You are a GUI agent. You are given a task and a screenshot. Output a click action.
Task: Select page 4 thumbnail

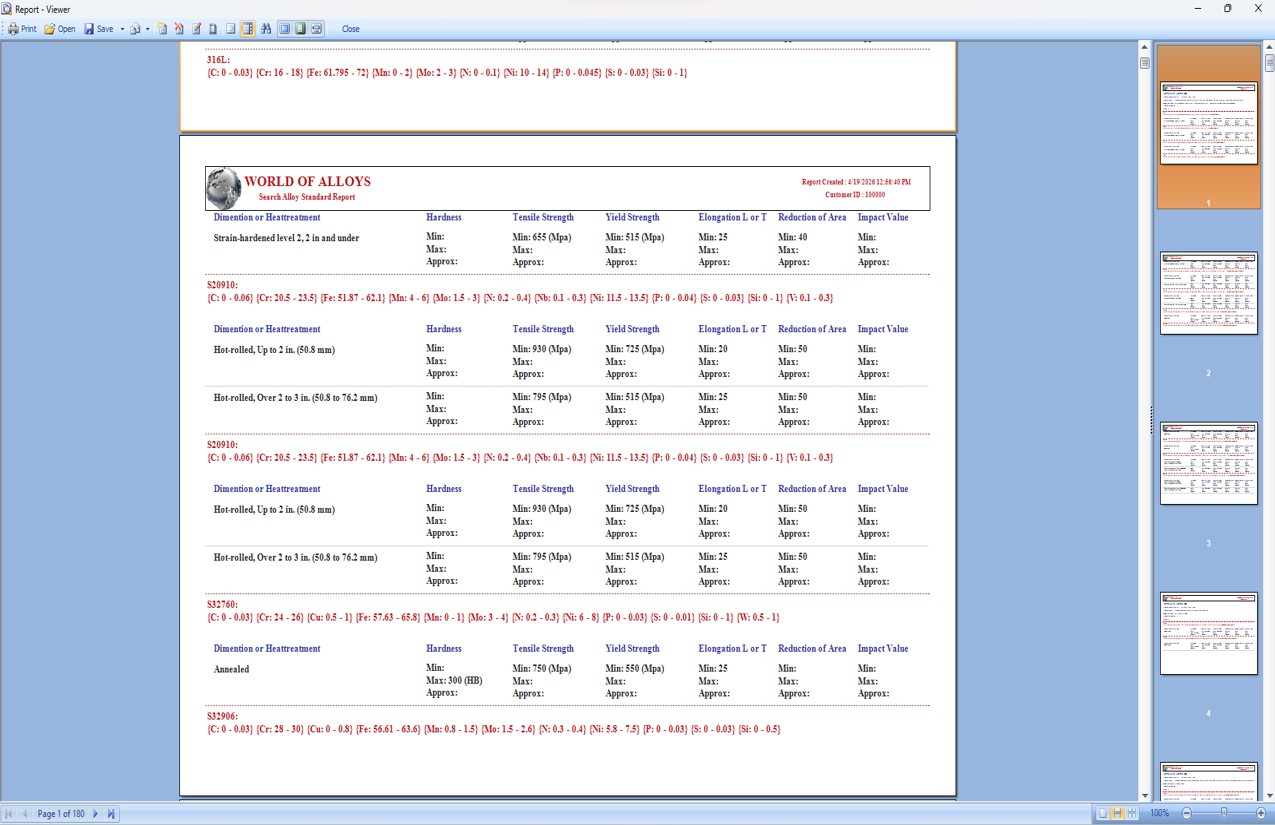[x=1208, y=633]
